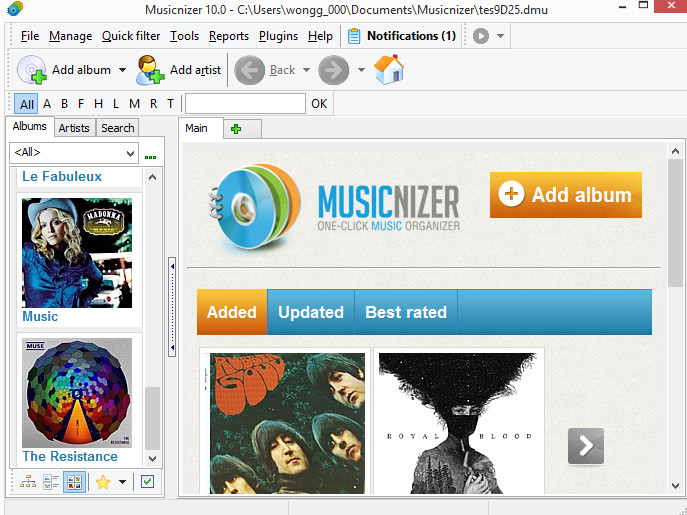Open the Back history dropdown arrow
Viewport: 687px width, 515px height.
tap(306, 70)
